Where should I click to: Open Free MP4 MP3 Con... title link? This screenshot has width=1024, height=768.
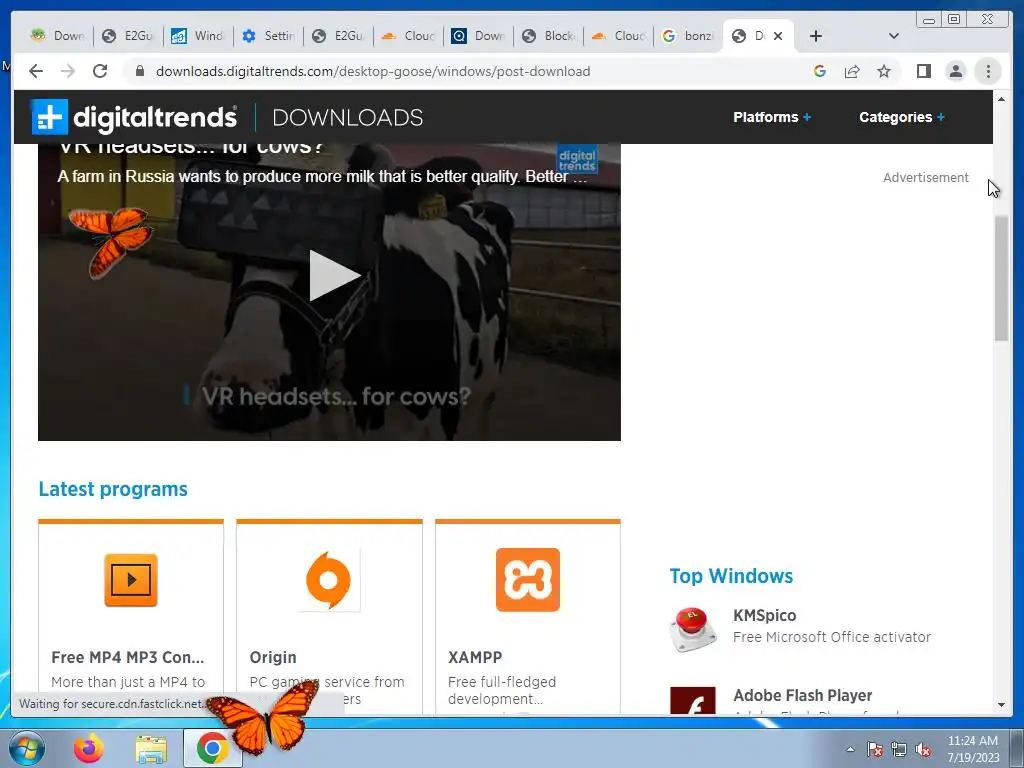pyautogui.click(x=127, y=657)
